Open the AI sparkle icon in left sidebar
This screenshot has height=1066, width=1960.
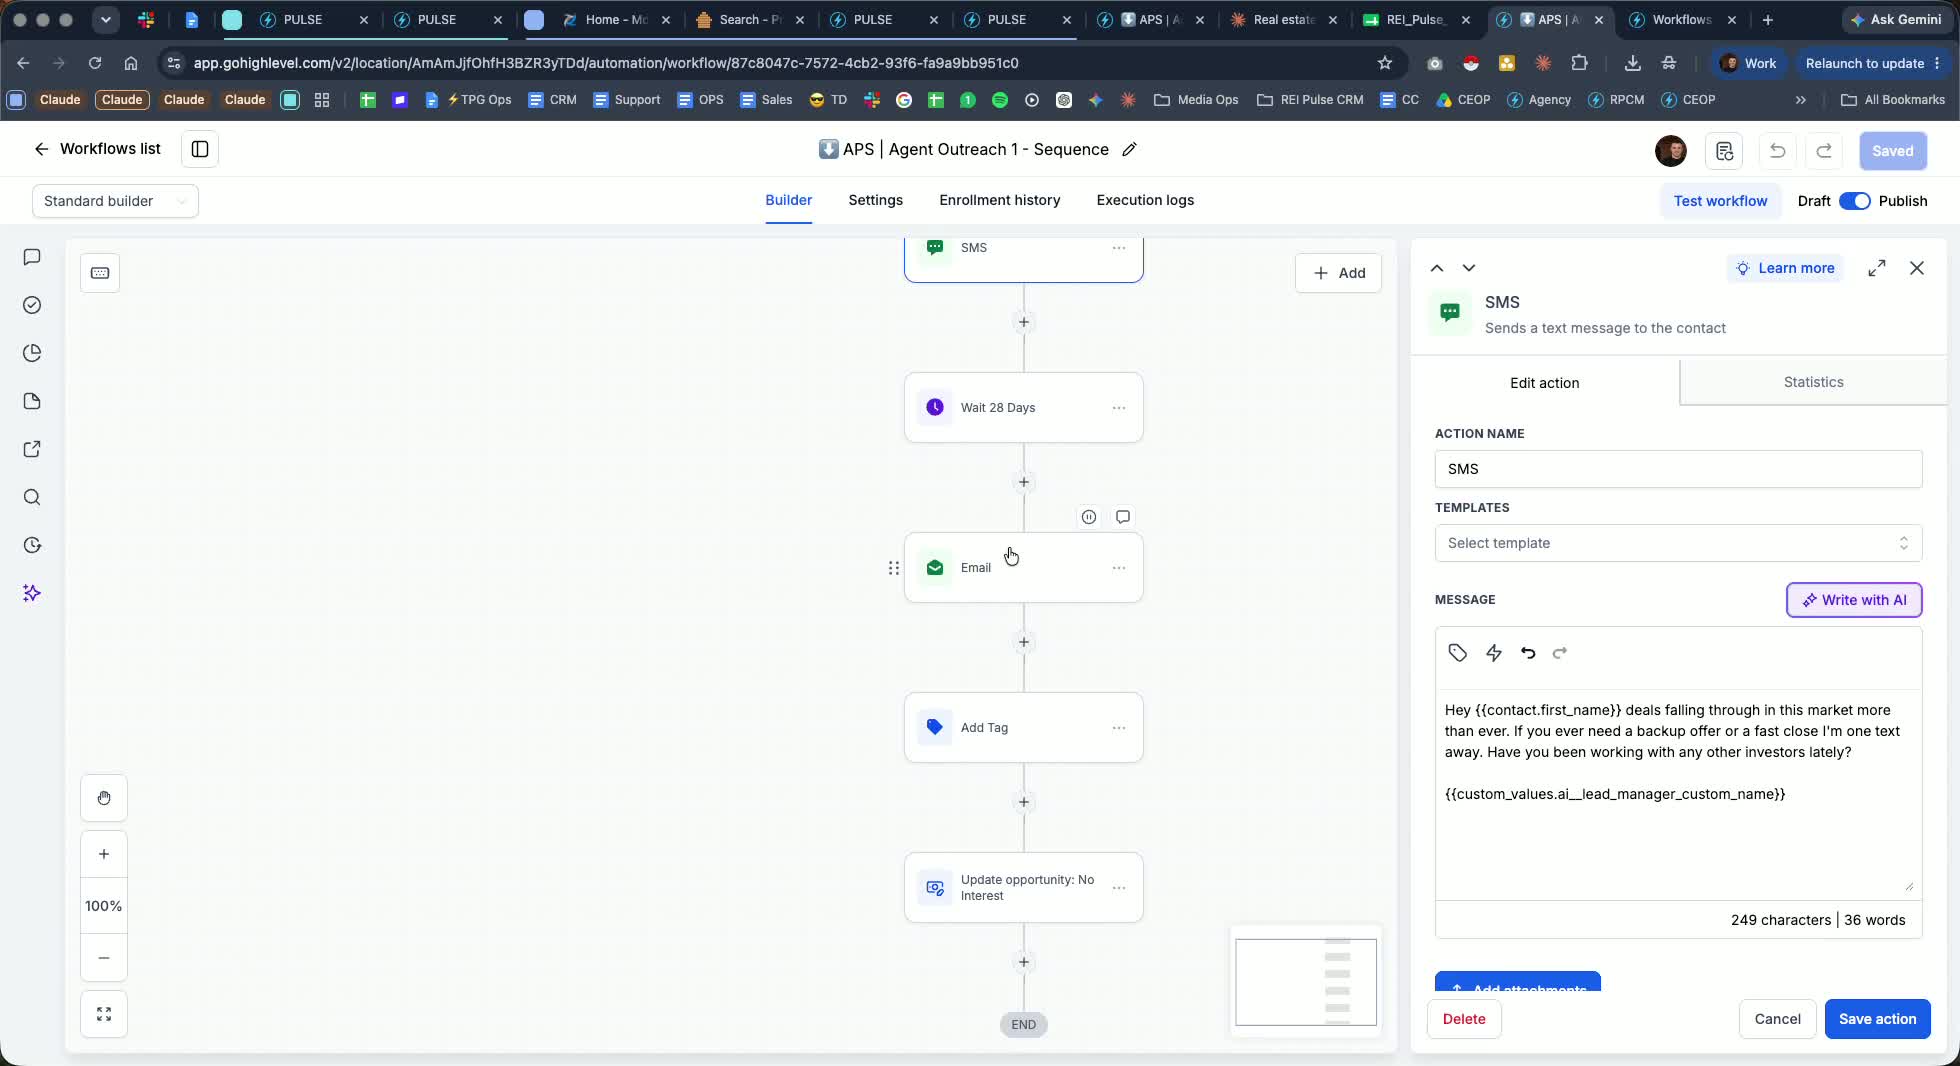32,593
